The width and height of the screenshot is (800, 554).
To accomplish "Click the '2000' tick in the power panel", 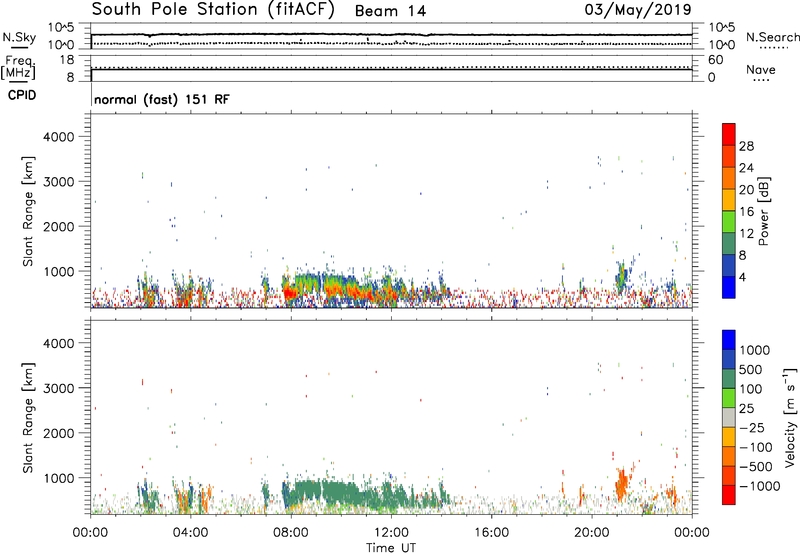I will 58,226.
